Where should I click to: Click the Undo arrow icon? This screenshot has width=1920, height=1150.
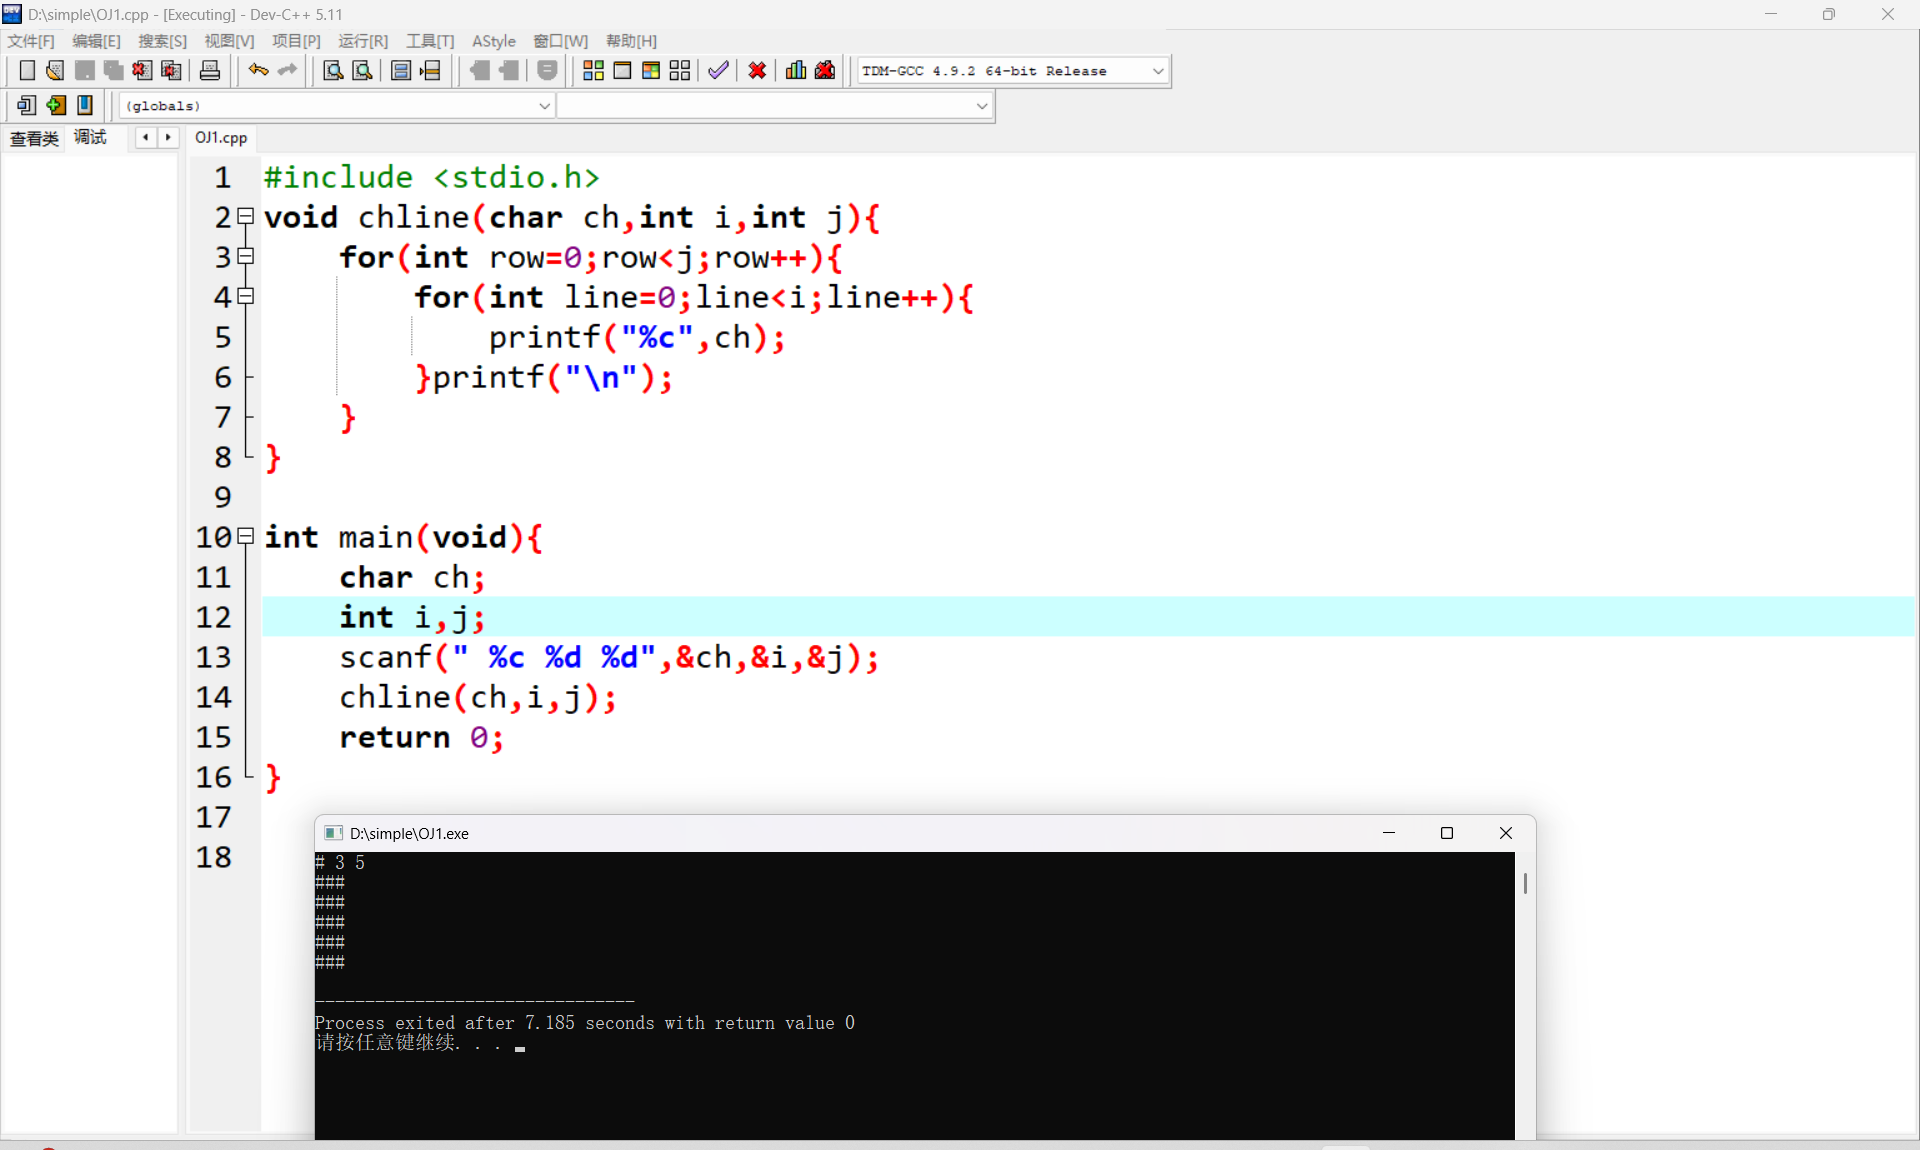258,70
